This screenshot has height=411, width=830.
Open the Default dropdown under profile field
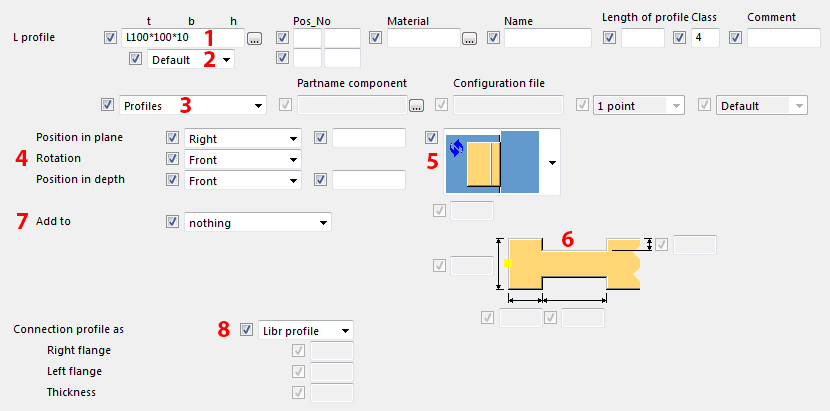click(228, 60)
